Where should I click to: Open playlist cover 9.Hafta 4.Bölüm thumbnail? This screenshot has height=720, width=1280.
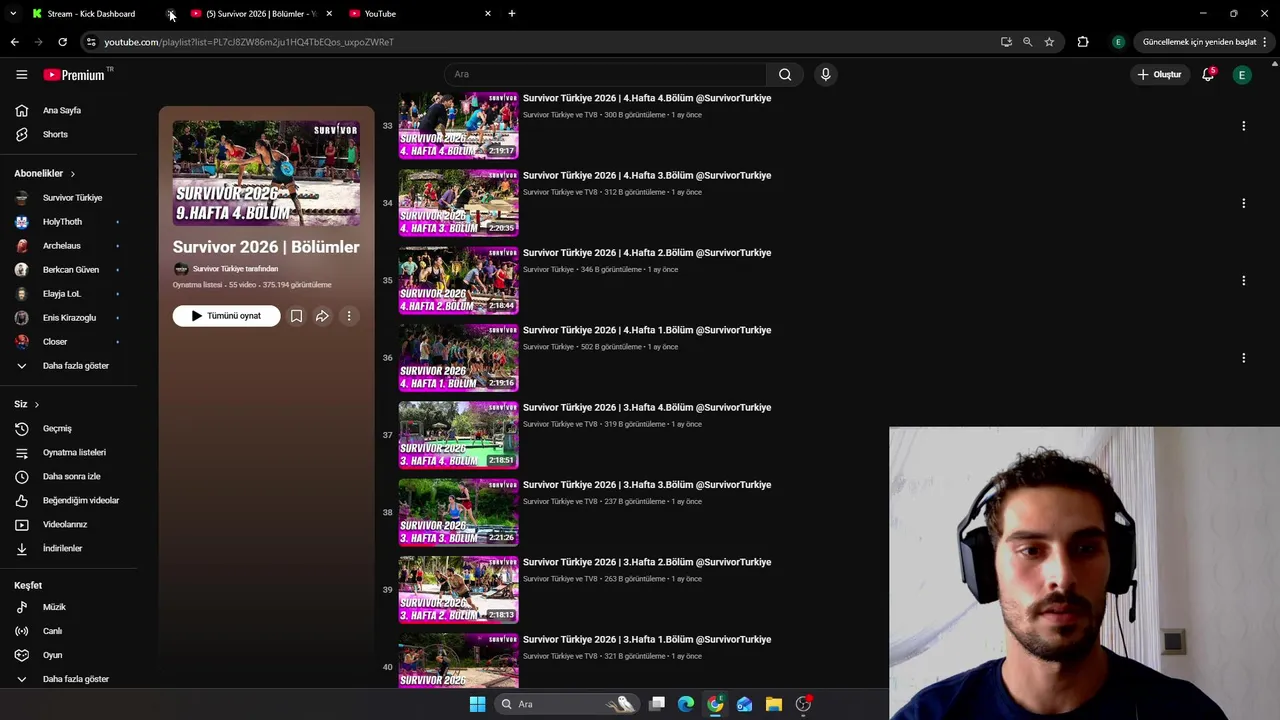pyautogui.click(x=266, y=173)
